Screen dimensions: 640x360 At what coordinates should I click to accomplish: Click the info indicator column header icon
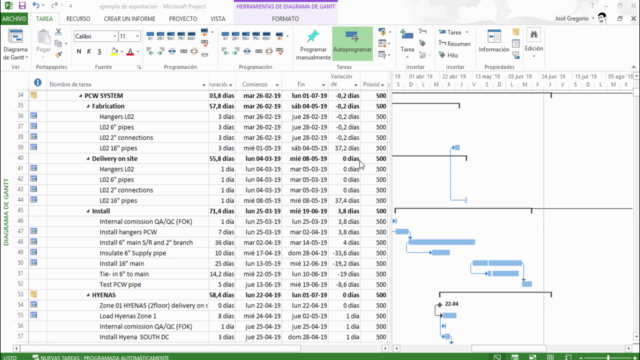point(38,82)
